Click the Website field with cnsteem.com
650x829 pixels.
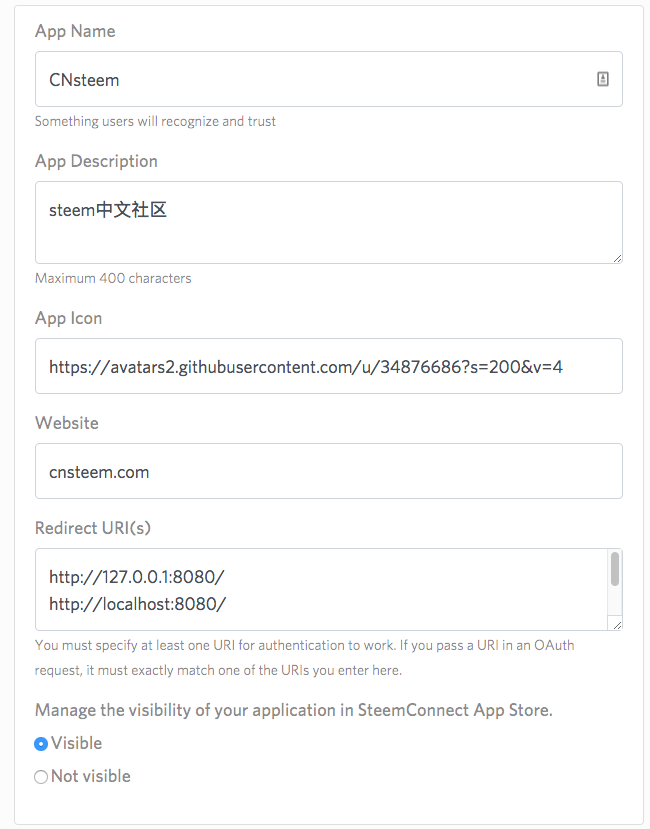pos(328,471)
